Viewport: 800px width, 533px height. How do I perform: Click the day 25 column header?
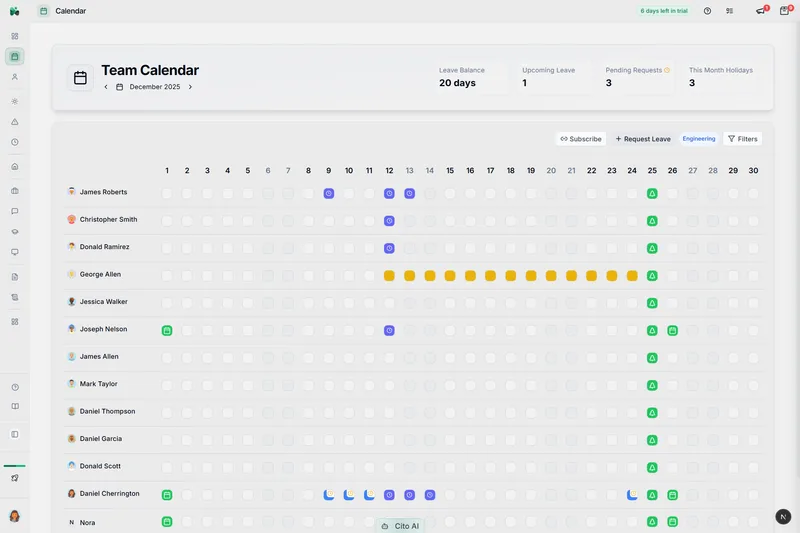point(652,170)
